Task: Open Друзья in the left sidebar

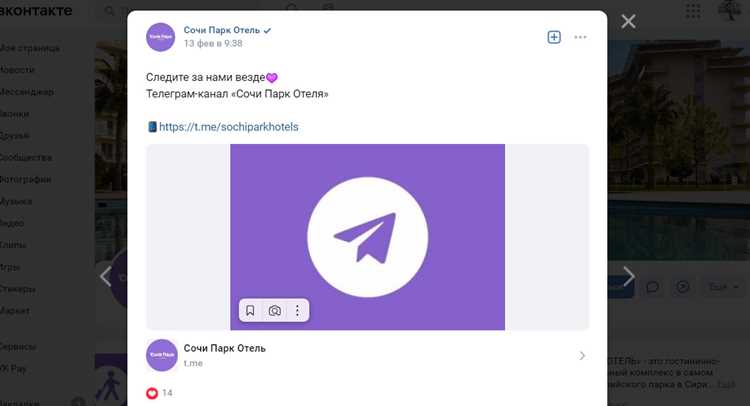Action: (15, 136)
